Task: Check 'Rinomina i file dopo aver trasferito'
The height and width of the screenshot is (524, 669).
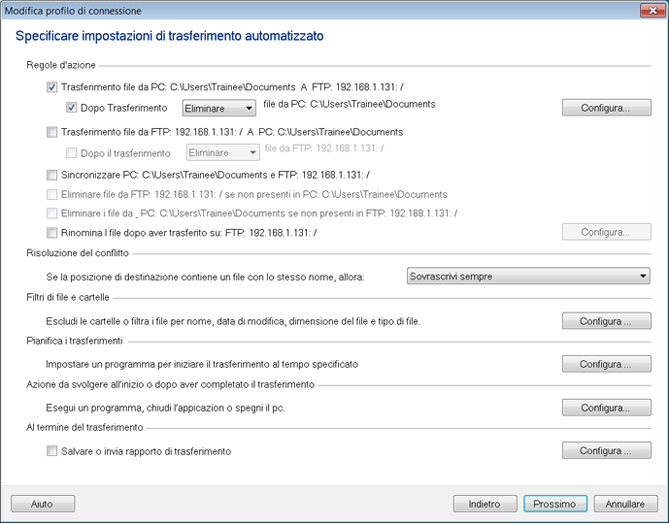Action: pos(52,232)
